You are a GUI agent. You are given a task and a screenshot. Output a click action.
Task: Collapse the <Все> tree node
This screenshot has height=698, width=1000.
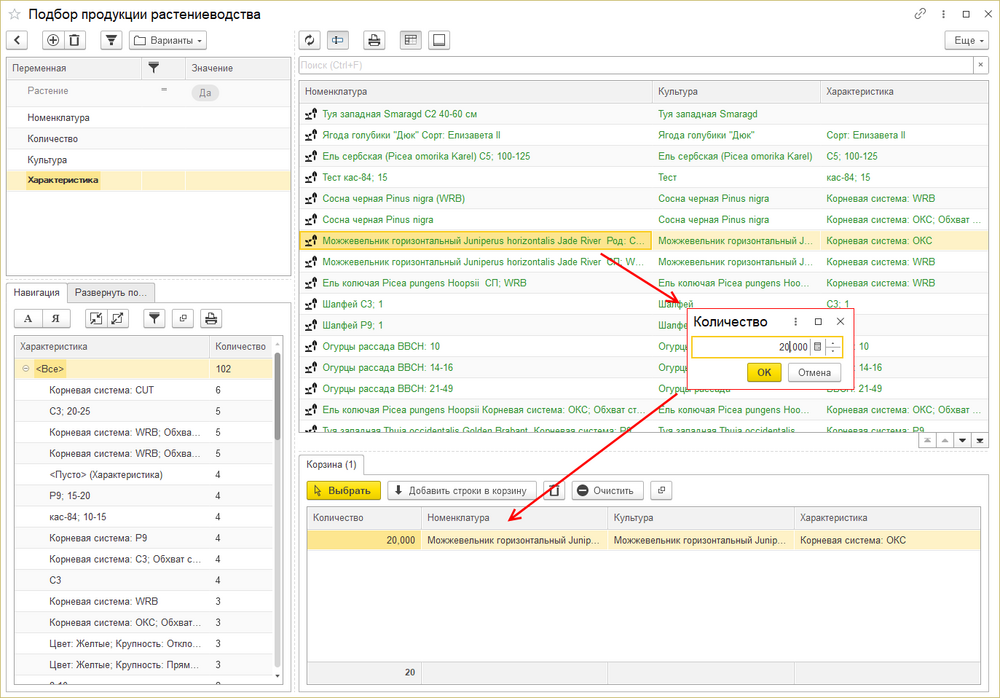coord(24,369)
